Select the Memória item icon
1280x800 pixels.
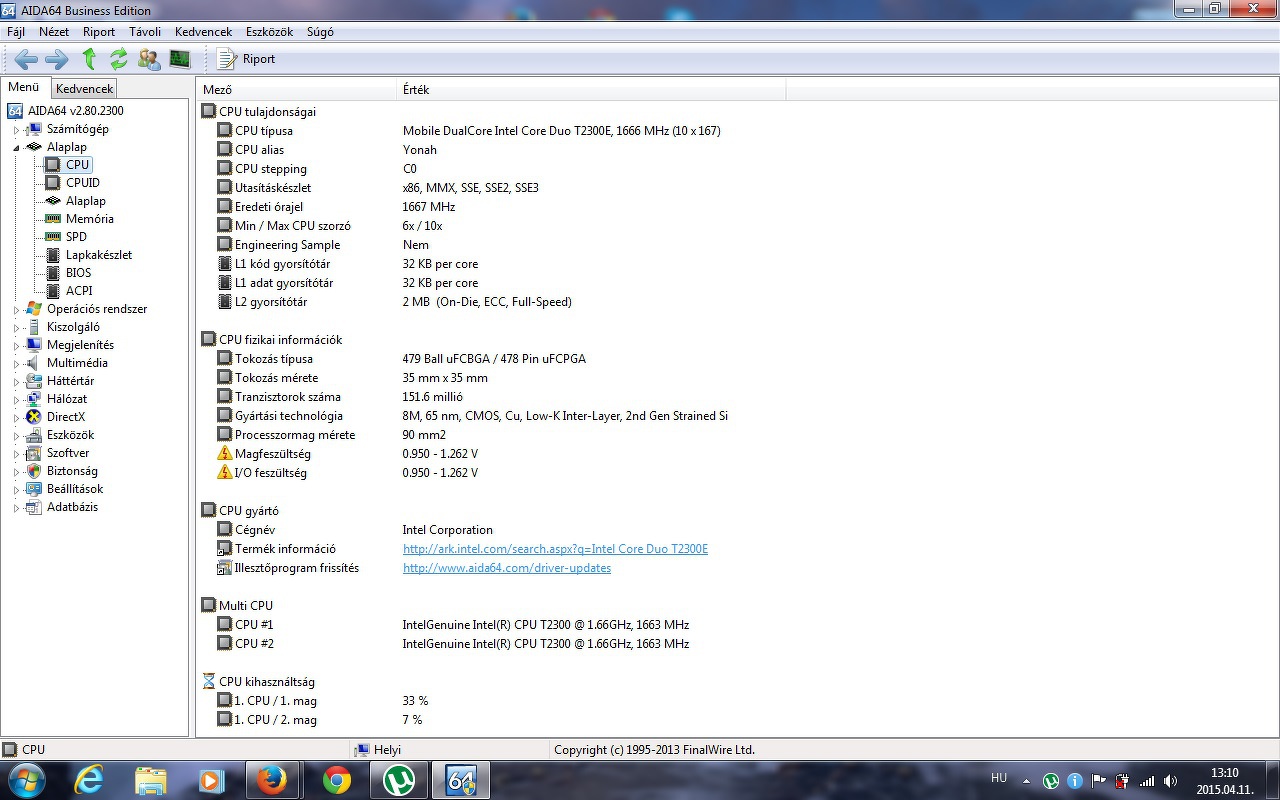click(x=53, y=219)
